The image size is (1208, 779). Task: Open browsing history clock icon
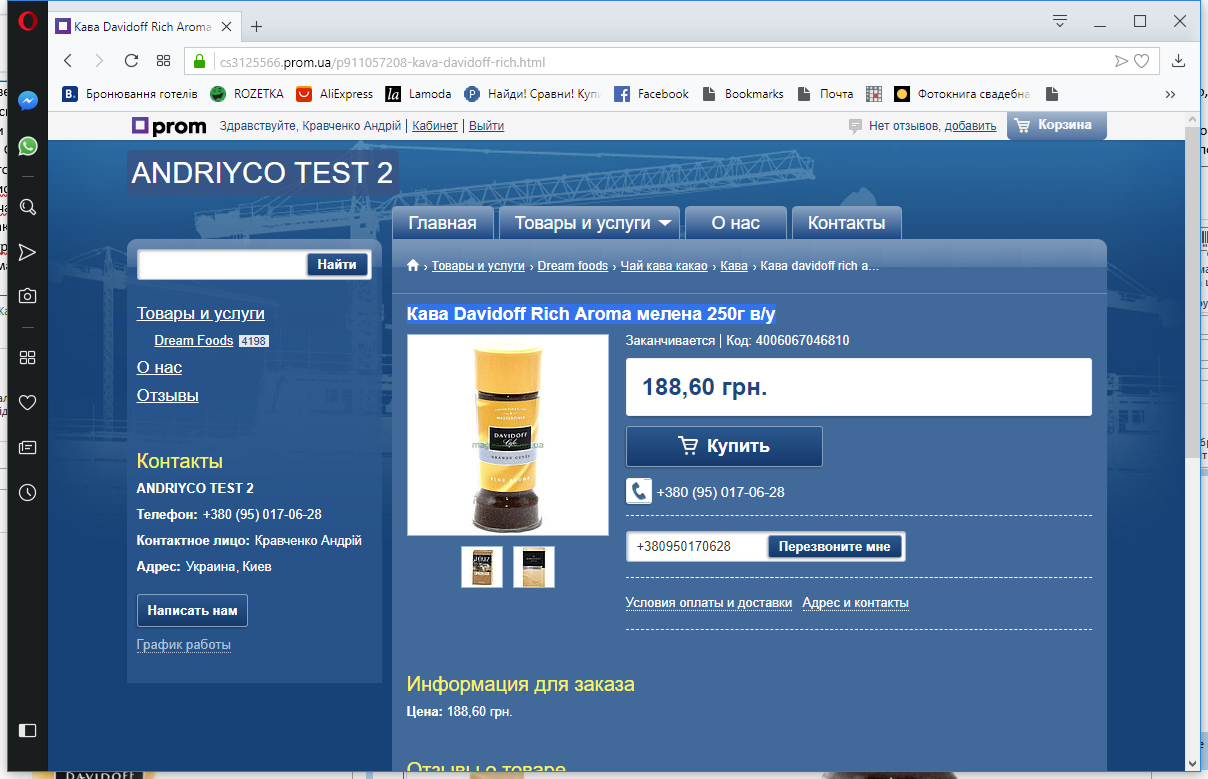[x=28, y=492]
